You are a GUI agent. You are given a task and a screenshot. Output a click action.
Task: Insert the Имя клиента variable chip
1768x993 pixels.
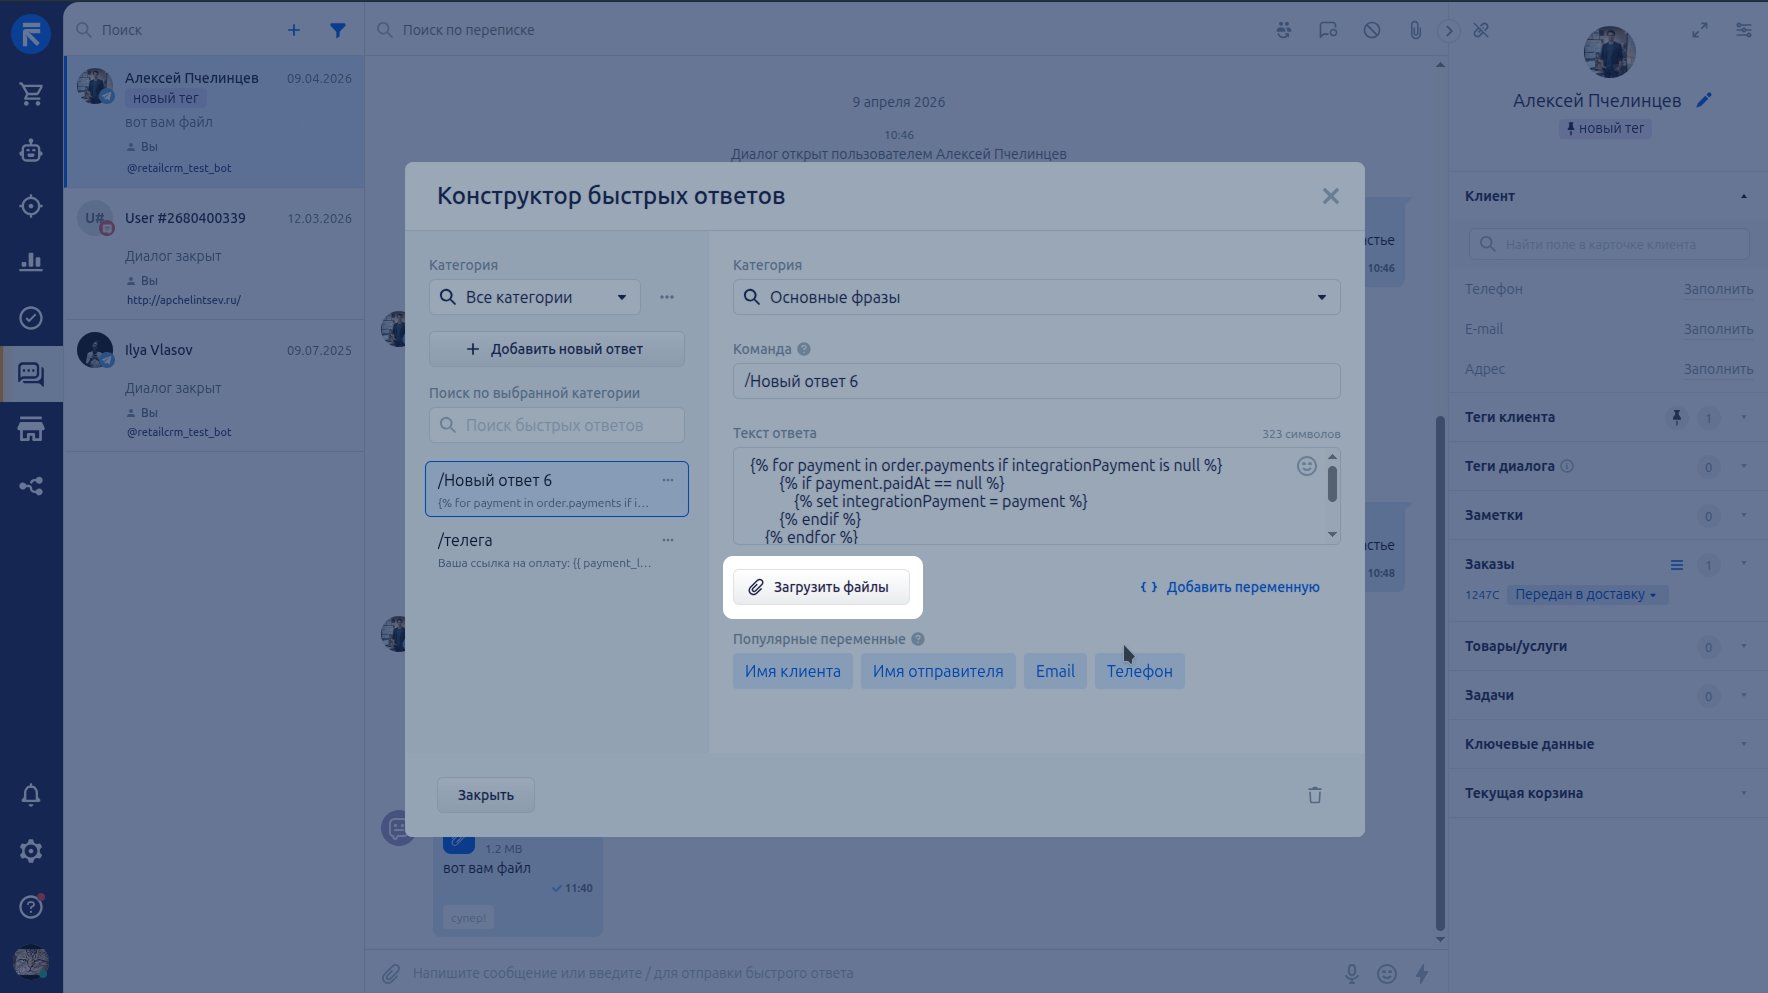(x=792, y=671)
